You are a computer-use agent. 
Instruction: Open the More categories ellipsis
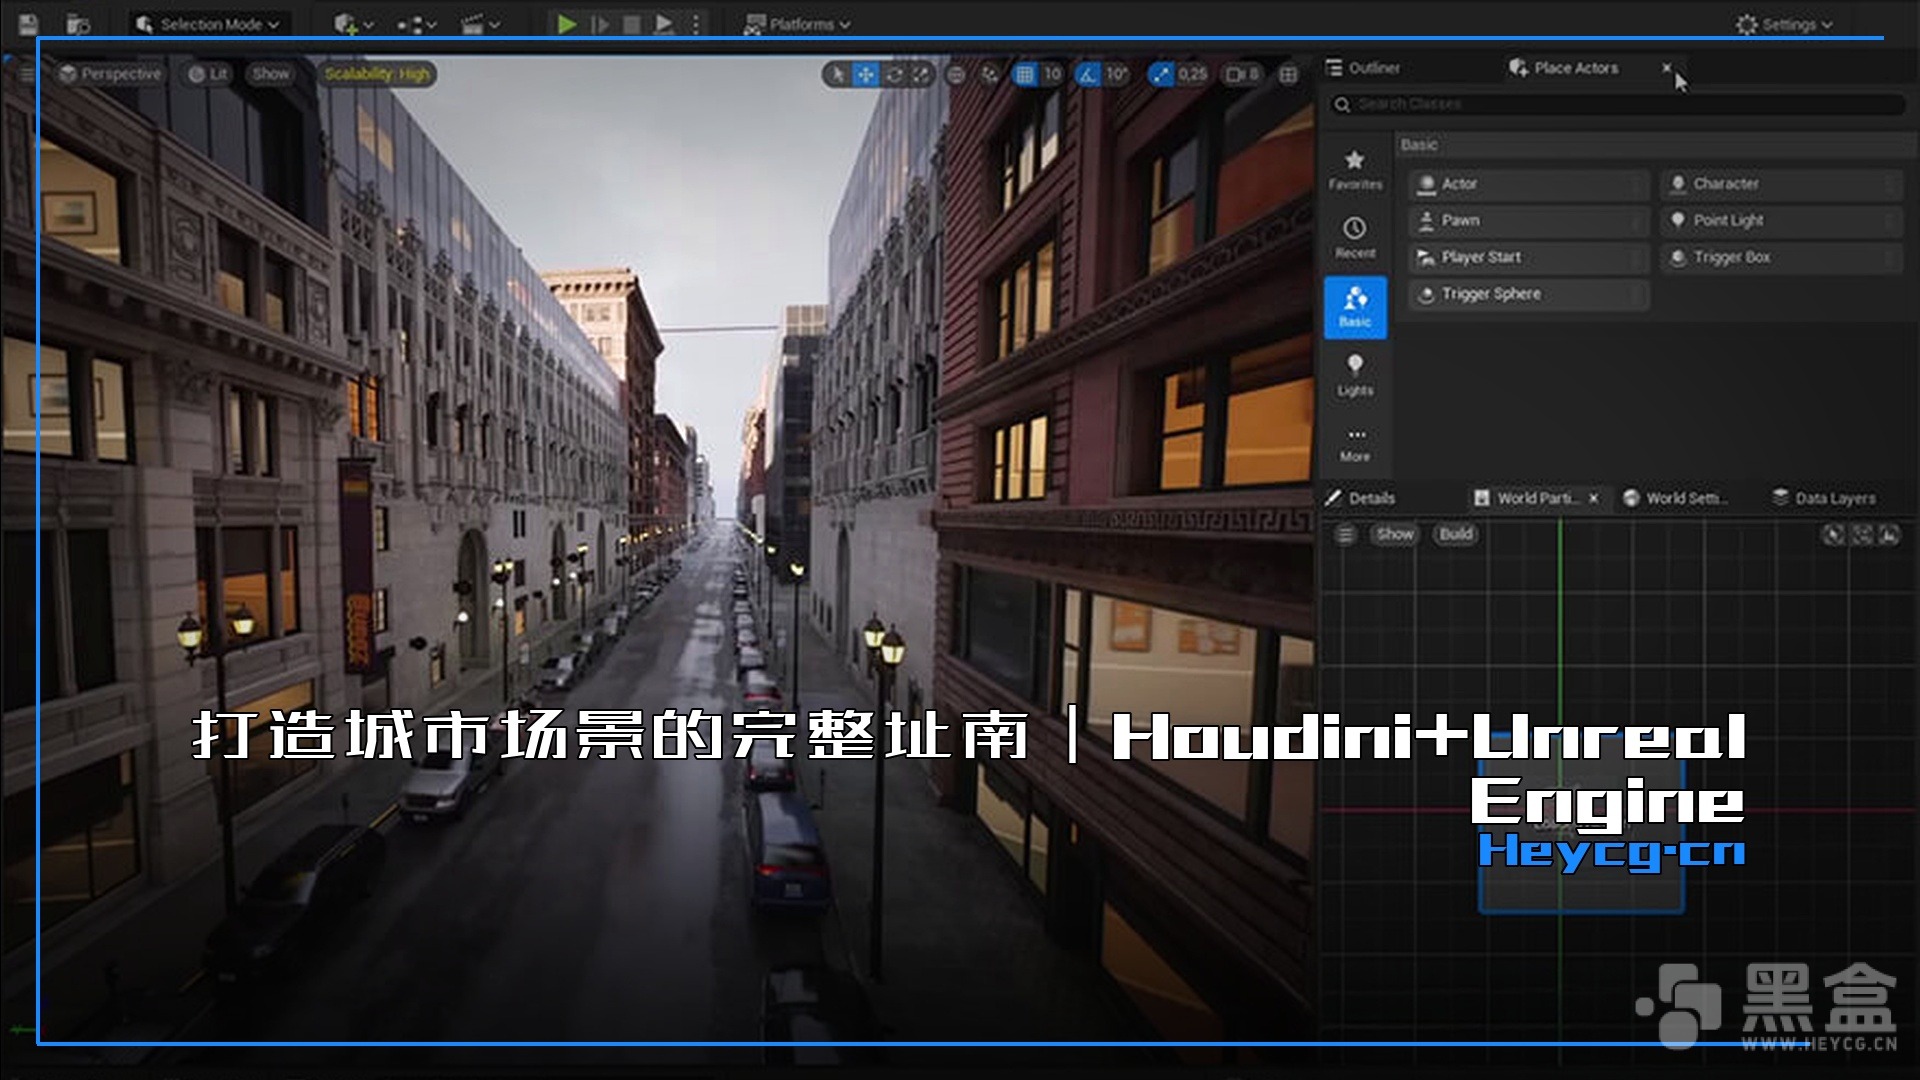coord(1355,444)
